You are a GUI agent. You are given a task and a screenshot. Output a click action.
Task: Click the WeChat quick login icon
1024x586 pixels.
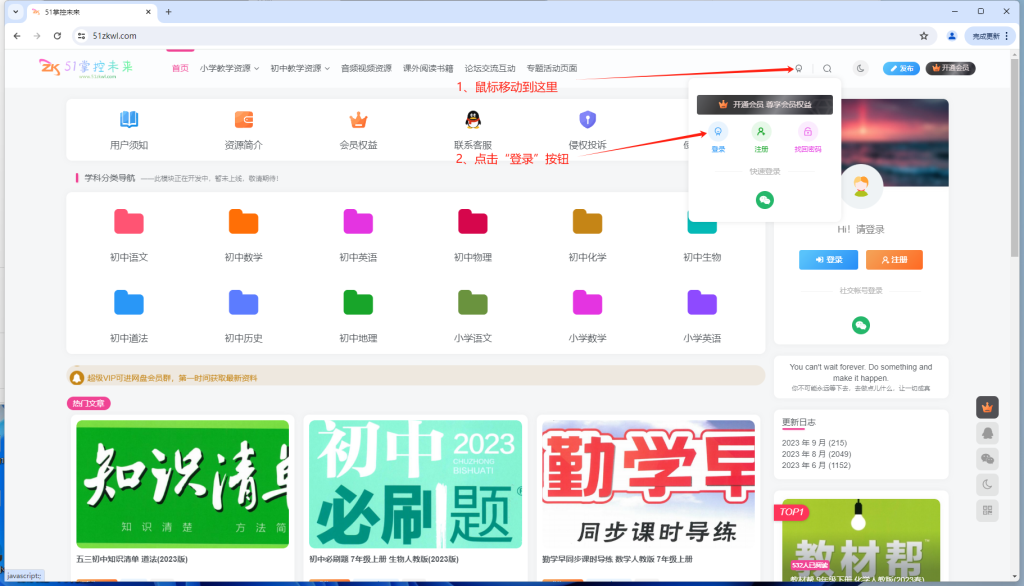click(765, 199)
